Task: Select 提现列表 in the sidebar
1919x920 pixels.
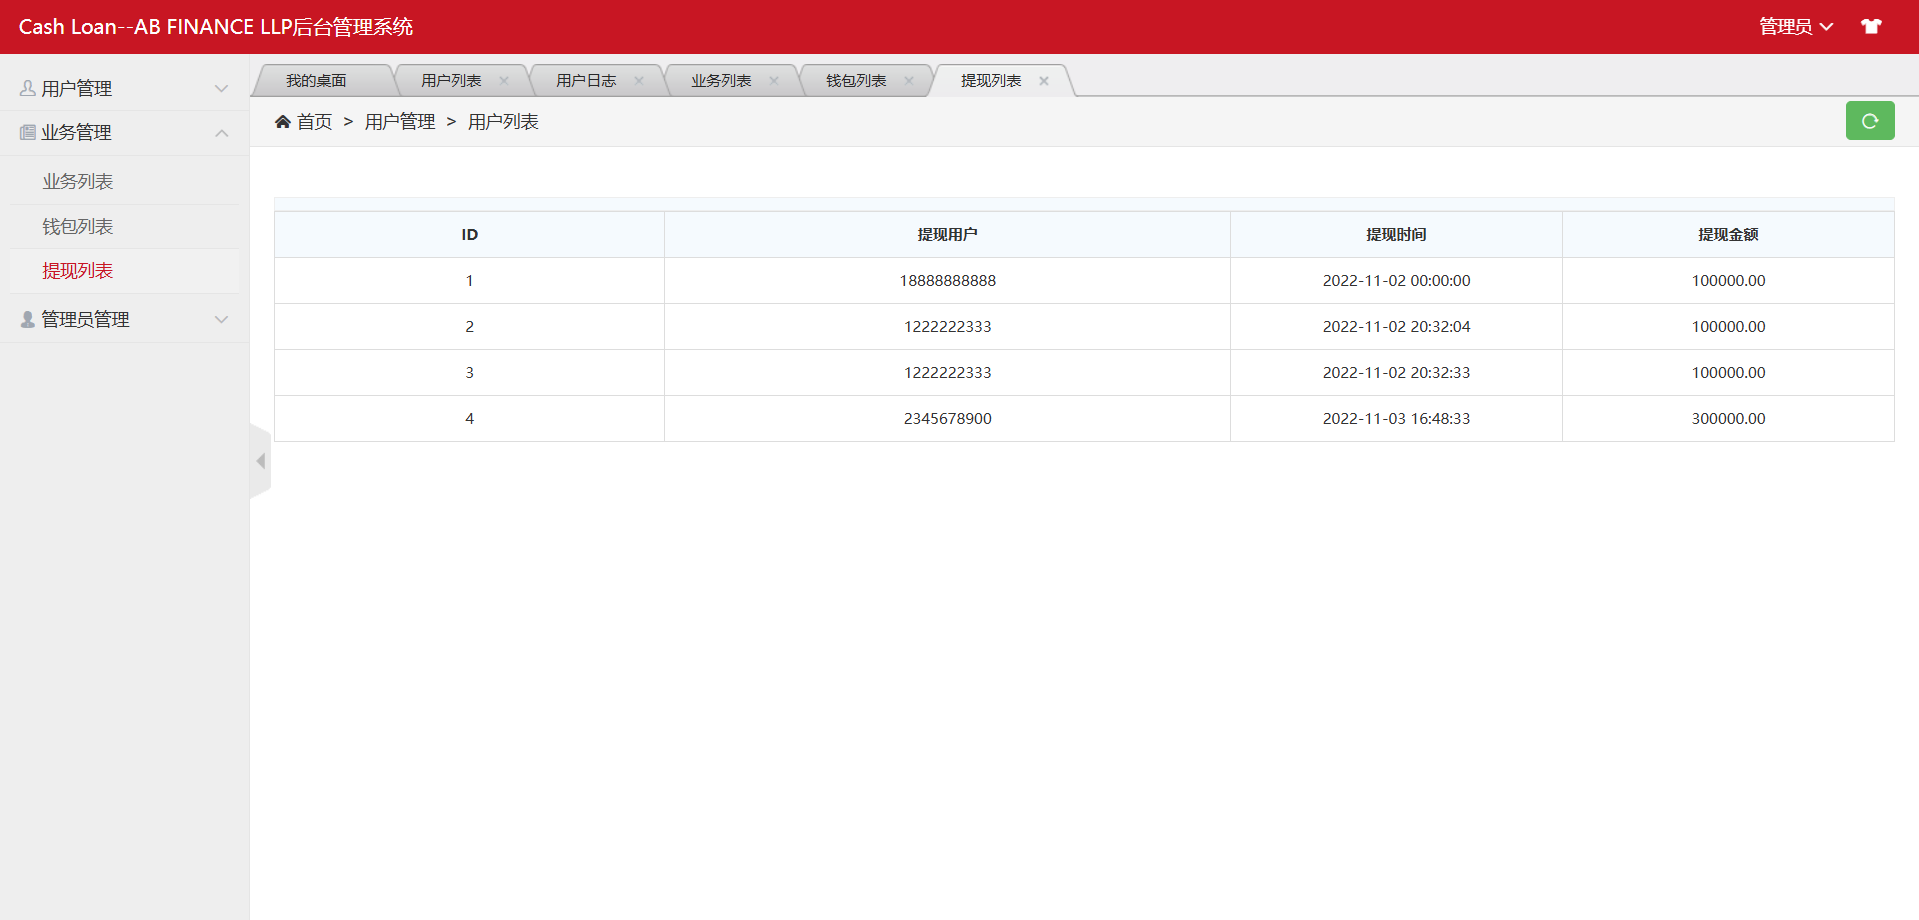Action: tap(78, 271)
